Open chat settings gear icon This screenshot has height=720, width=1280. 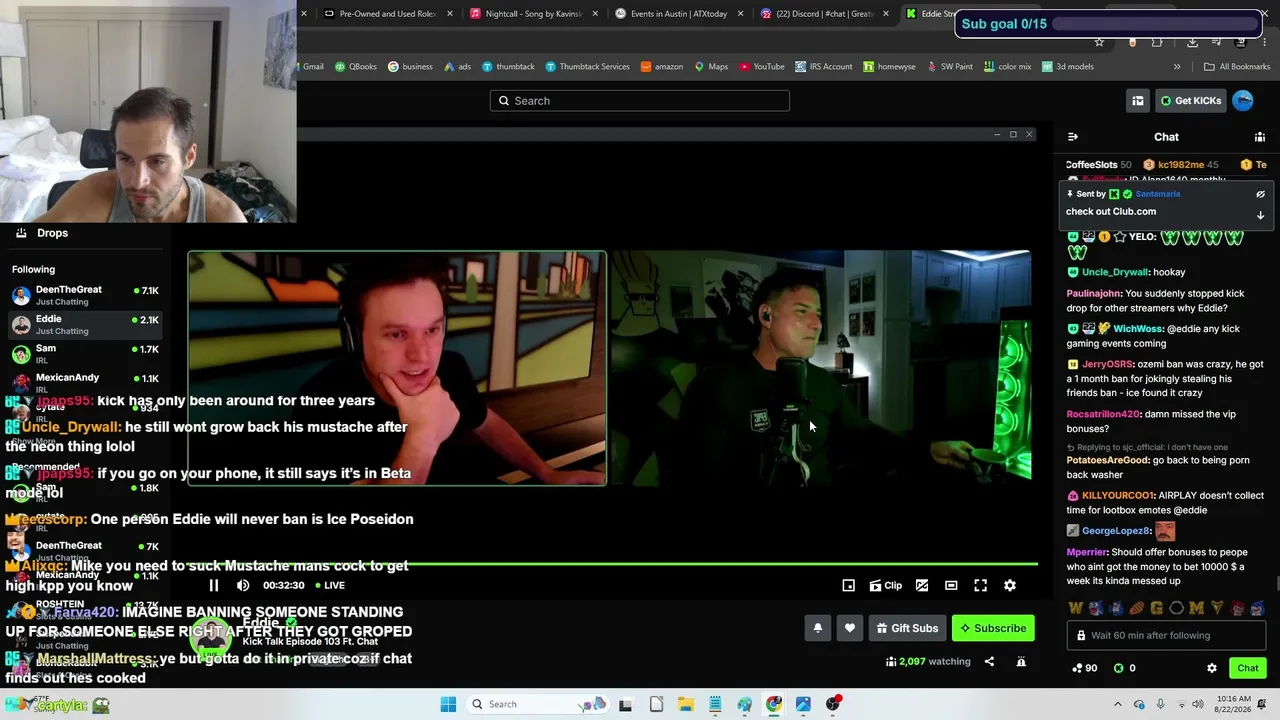click(x=1212, y=668)
